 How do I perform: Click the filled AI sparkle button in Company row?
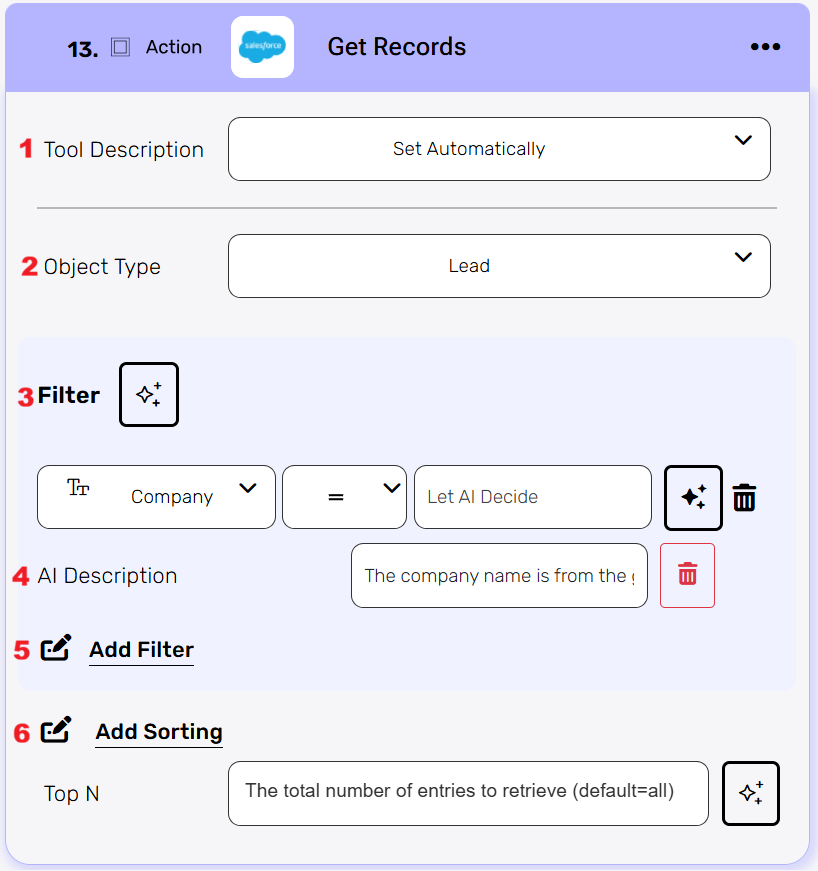pos(693,497)
